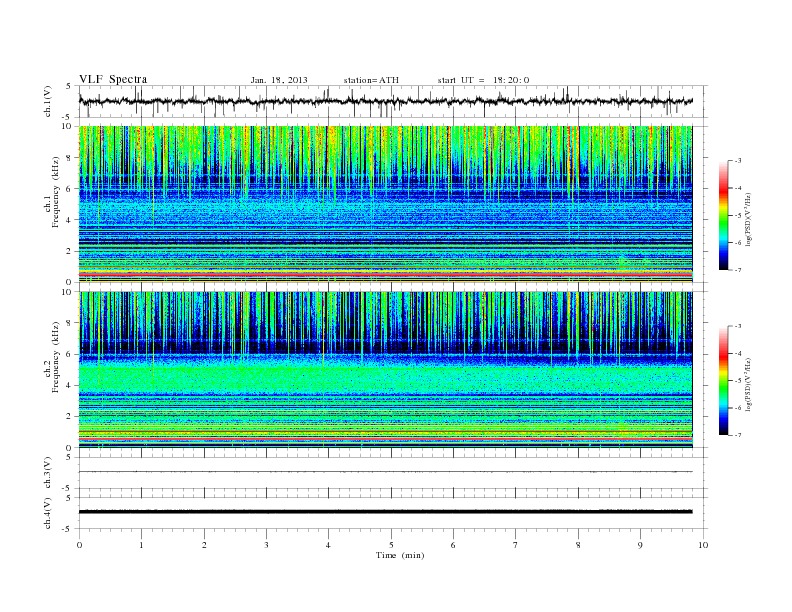Select the 'start UT = 18:20:0' label
Screen dimensions: 792x612
483,80
